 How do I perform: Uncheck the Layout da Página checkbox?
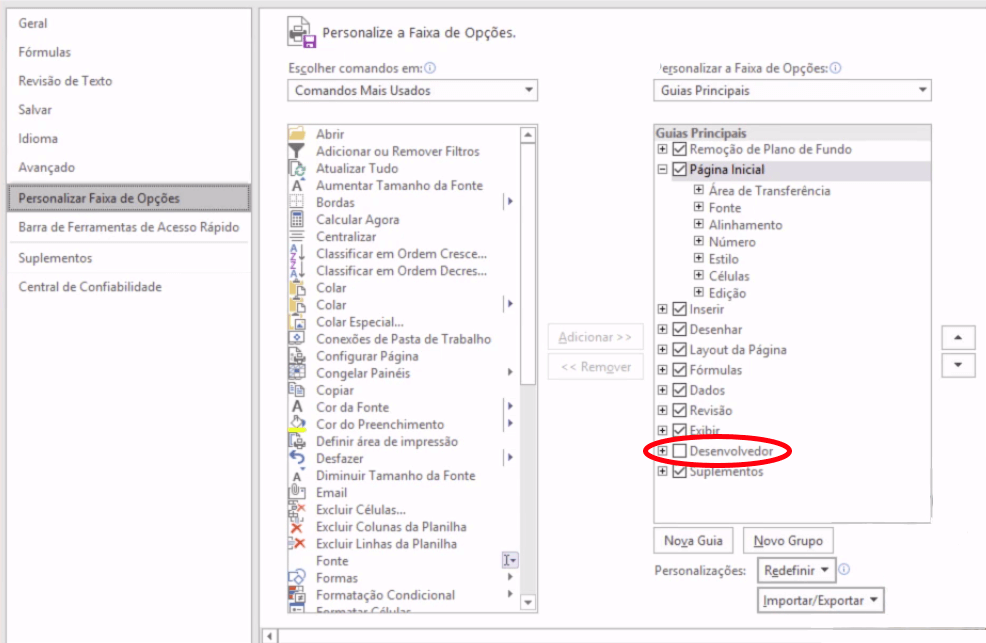coord(679,349)
